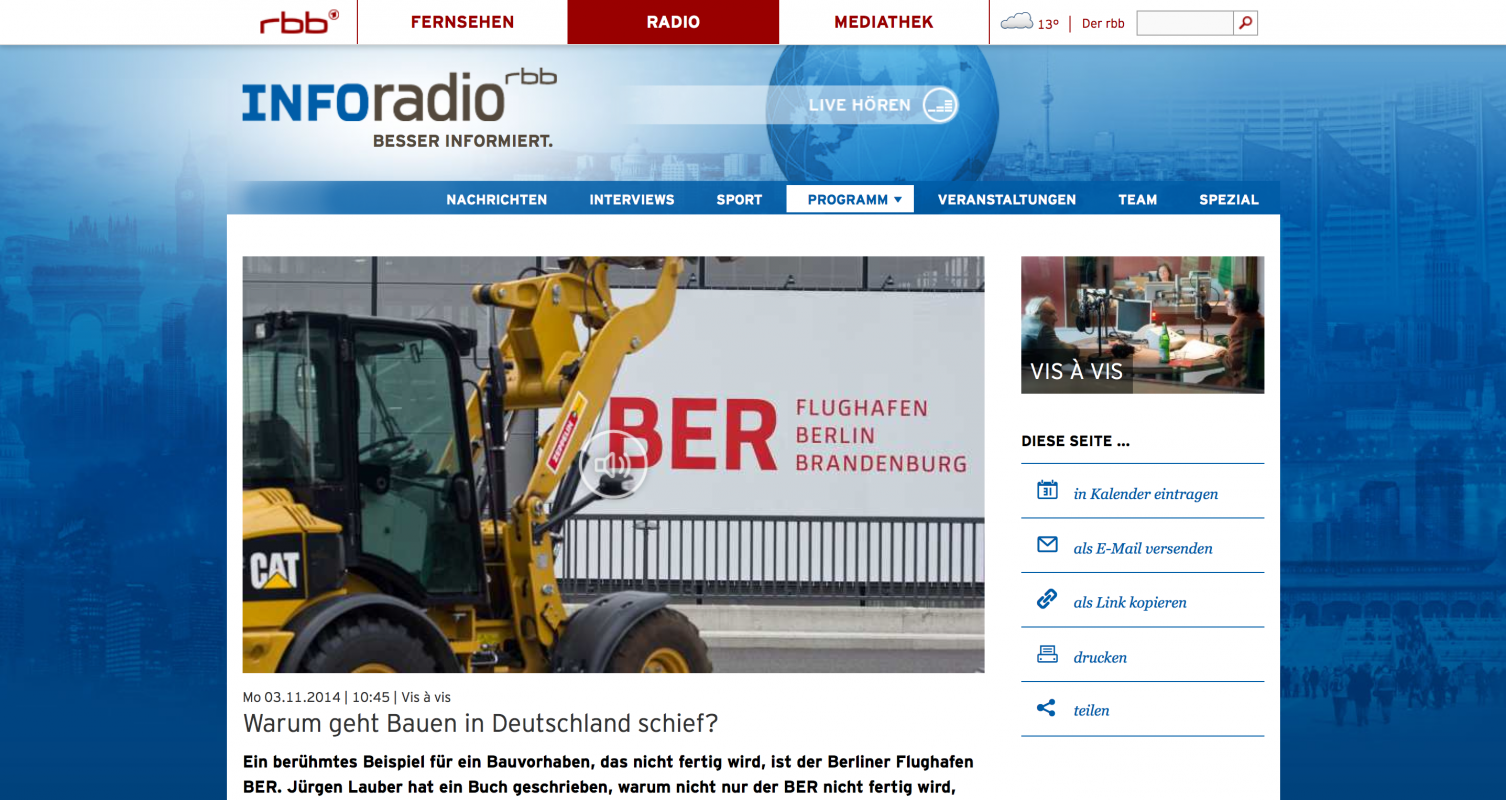
Task: Expand the PROGRAMM dropdown menu
Action: [x=850, y=199]
